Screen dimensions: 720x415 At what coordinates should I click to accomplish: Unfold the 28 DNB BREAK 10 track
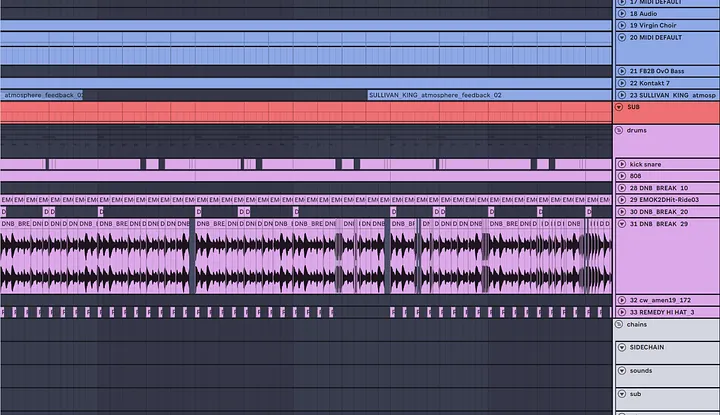[x=622, y=188]
